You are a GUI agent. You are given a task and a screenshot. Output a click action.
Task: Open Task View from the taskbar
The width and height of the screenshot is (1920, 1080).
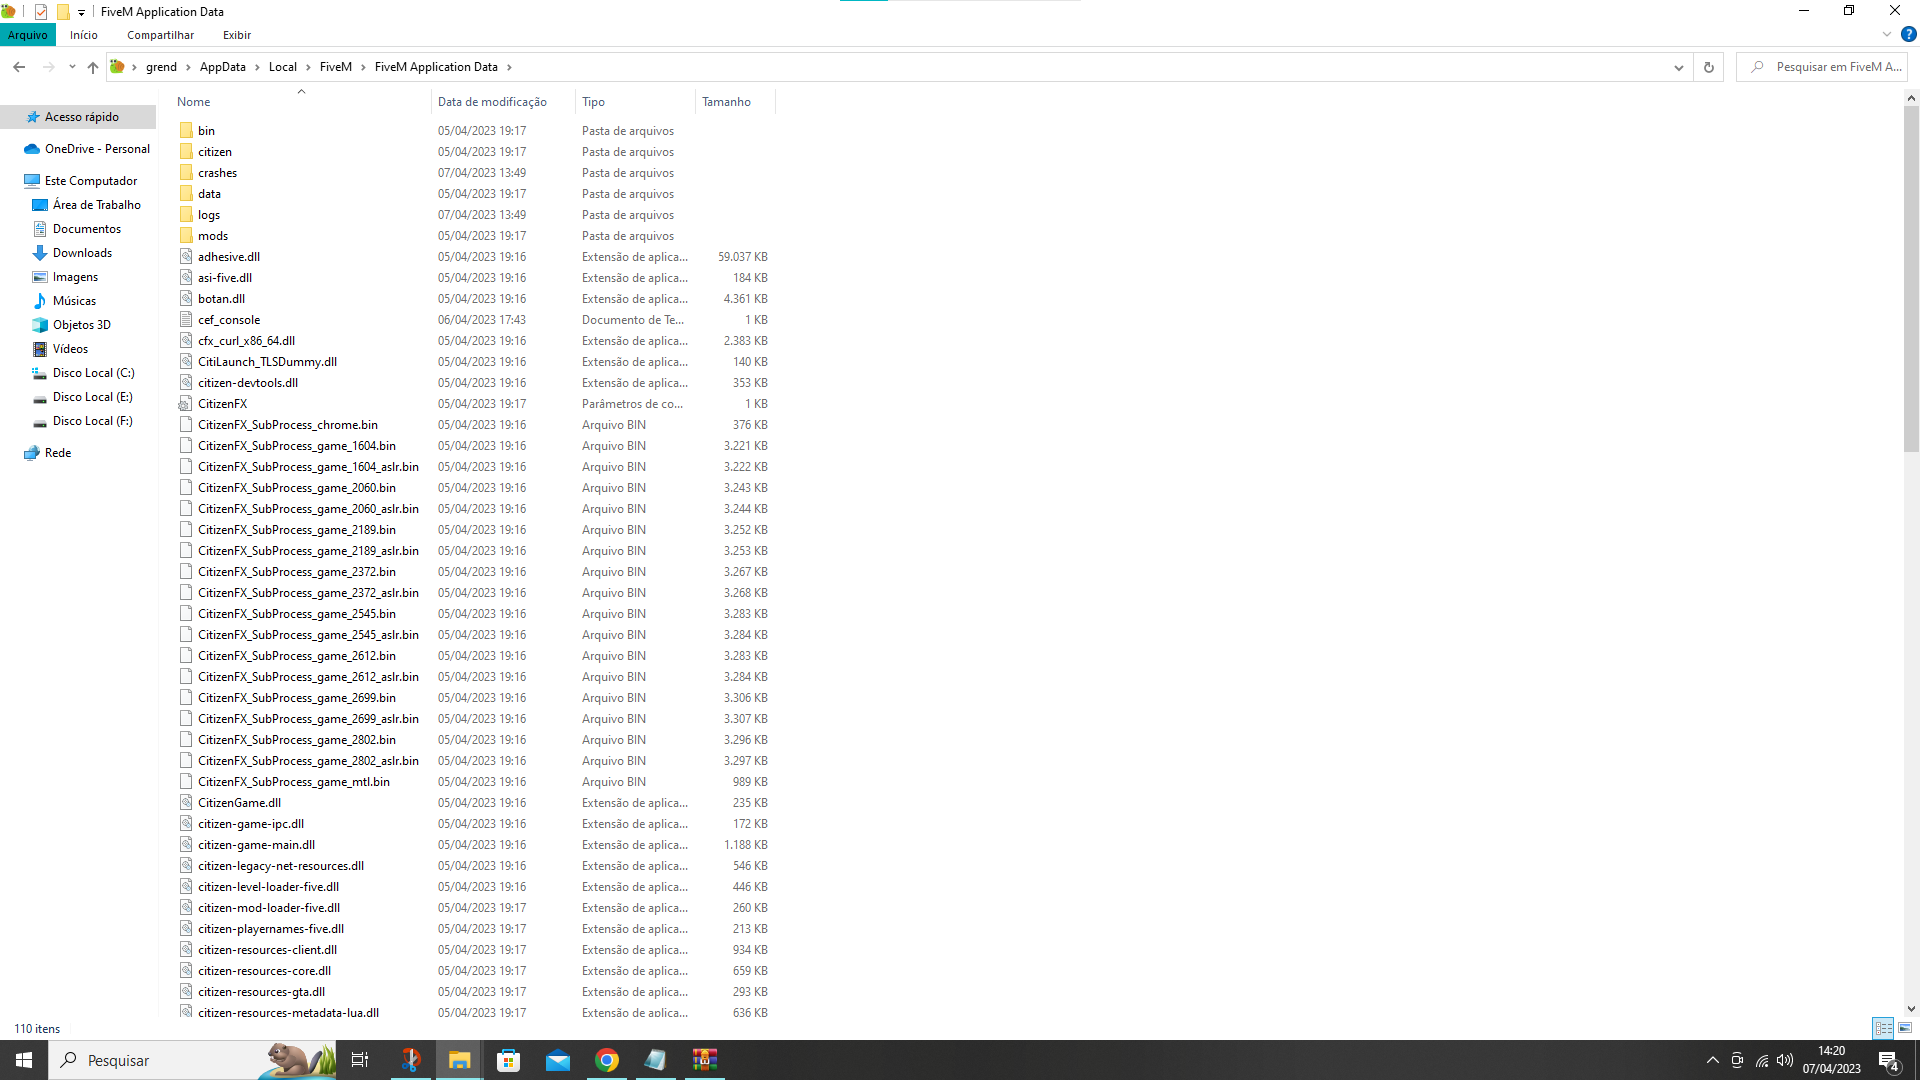[360, 1060]
